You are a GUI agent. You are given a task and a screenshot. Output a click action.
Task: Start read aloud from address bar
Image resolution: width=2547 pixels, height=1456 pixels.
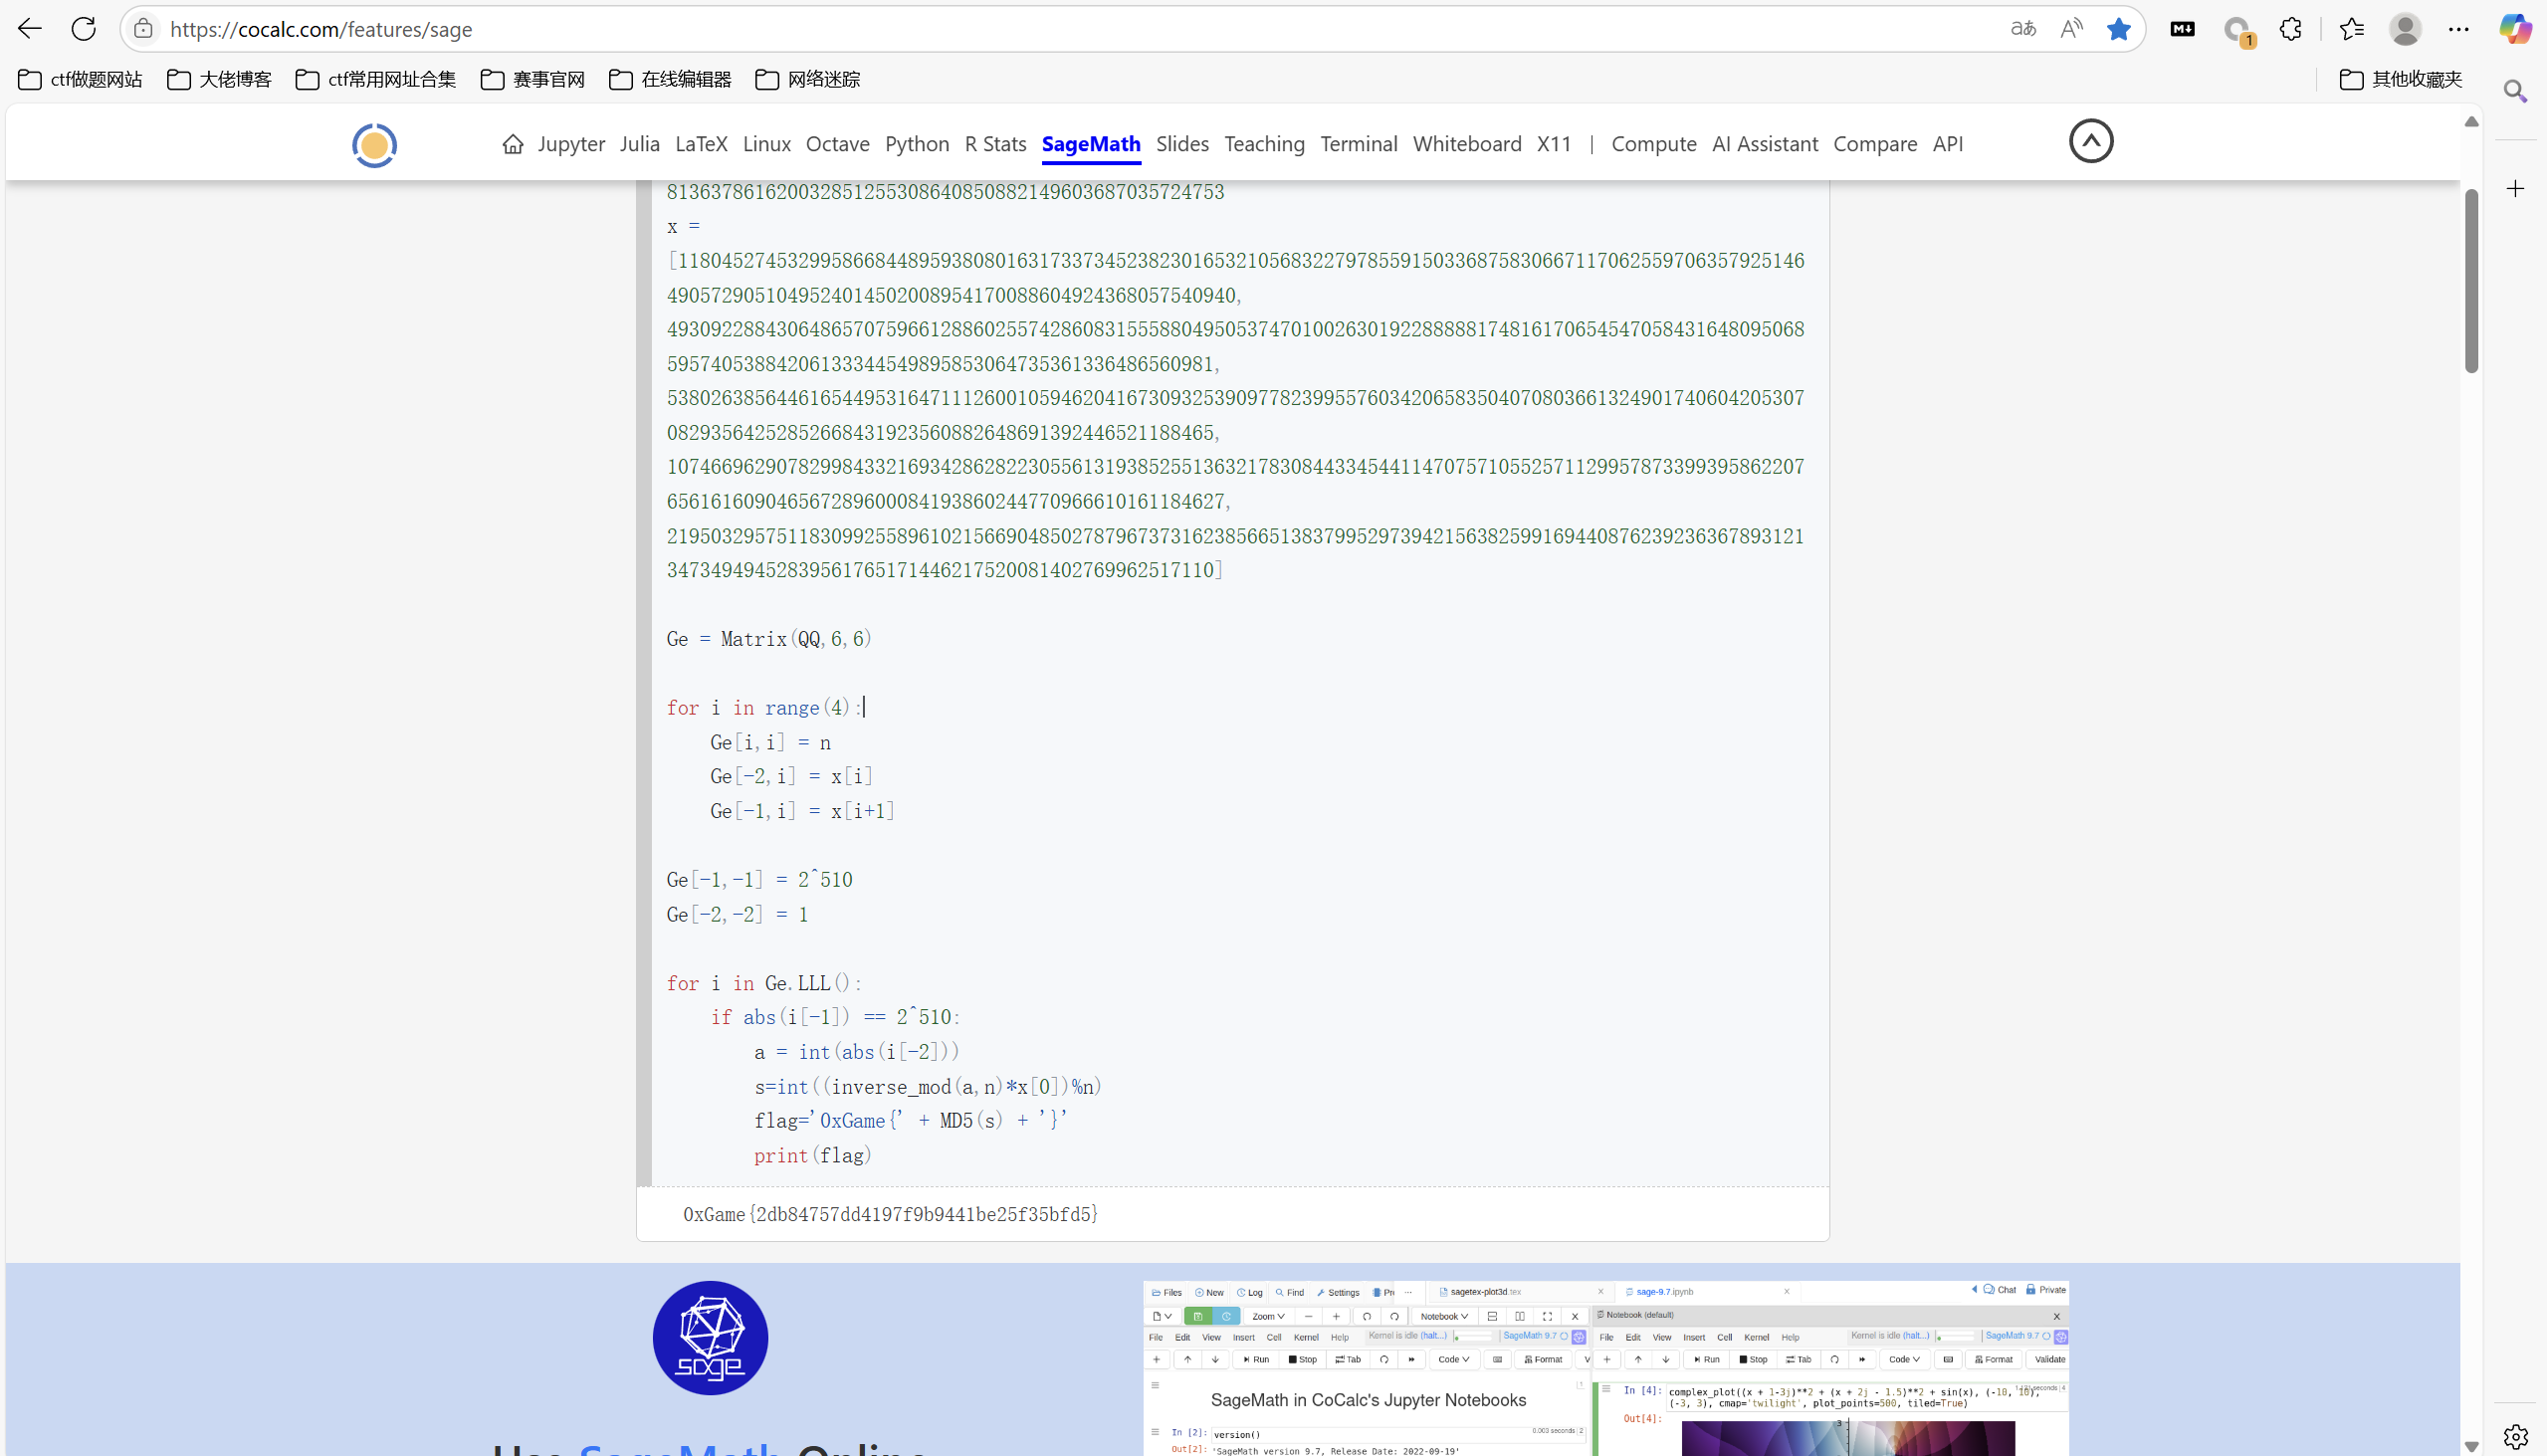pyautogui.click(x=2071, y=29)
